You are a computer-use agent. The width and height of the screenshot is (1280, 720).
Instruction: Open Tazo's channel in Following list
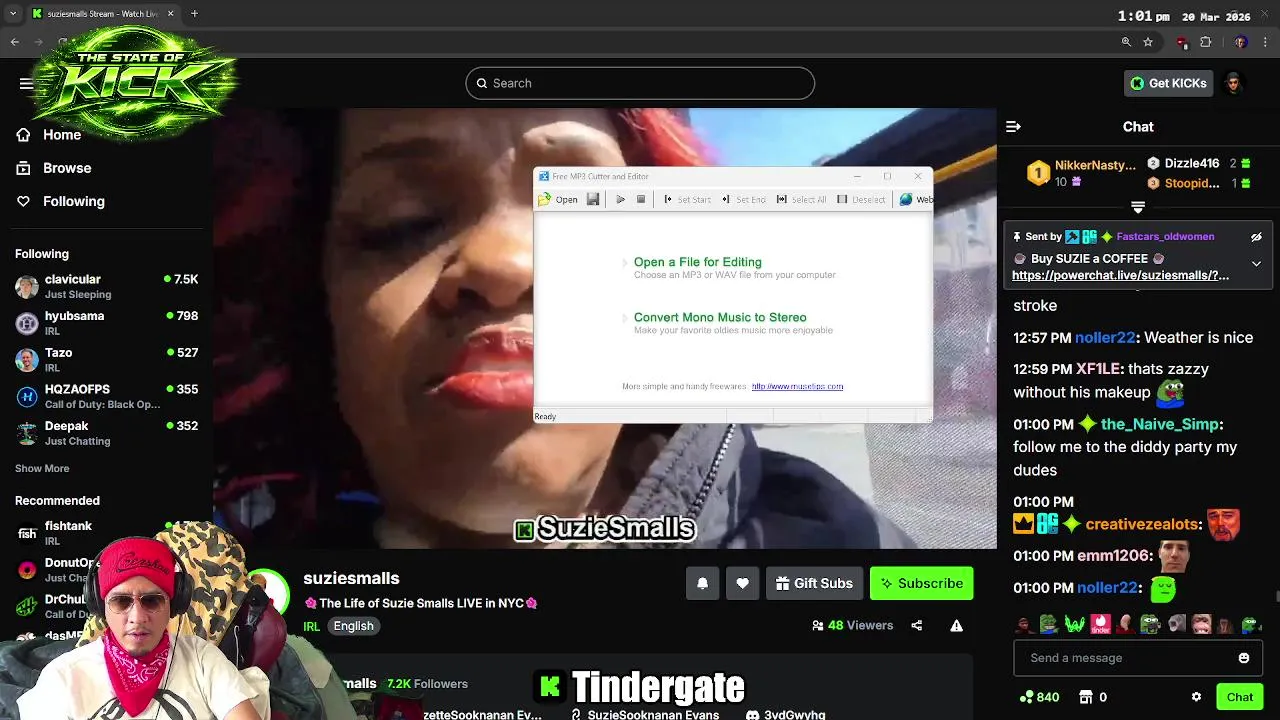(106, 360)
